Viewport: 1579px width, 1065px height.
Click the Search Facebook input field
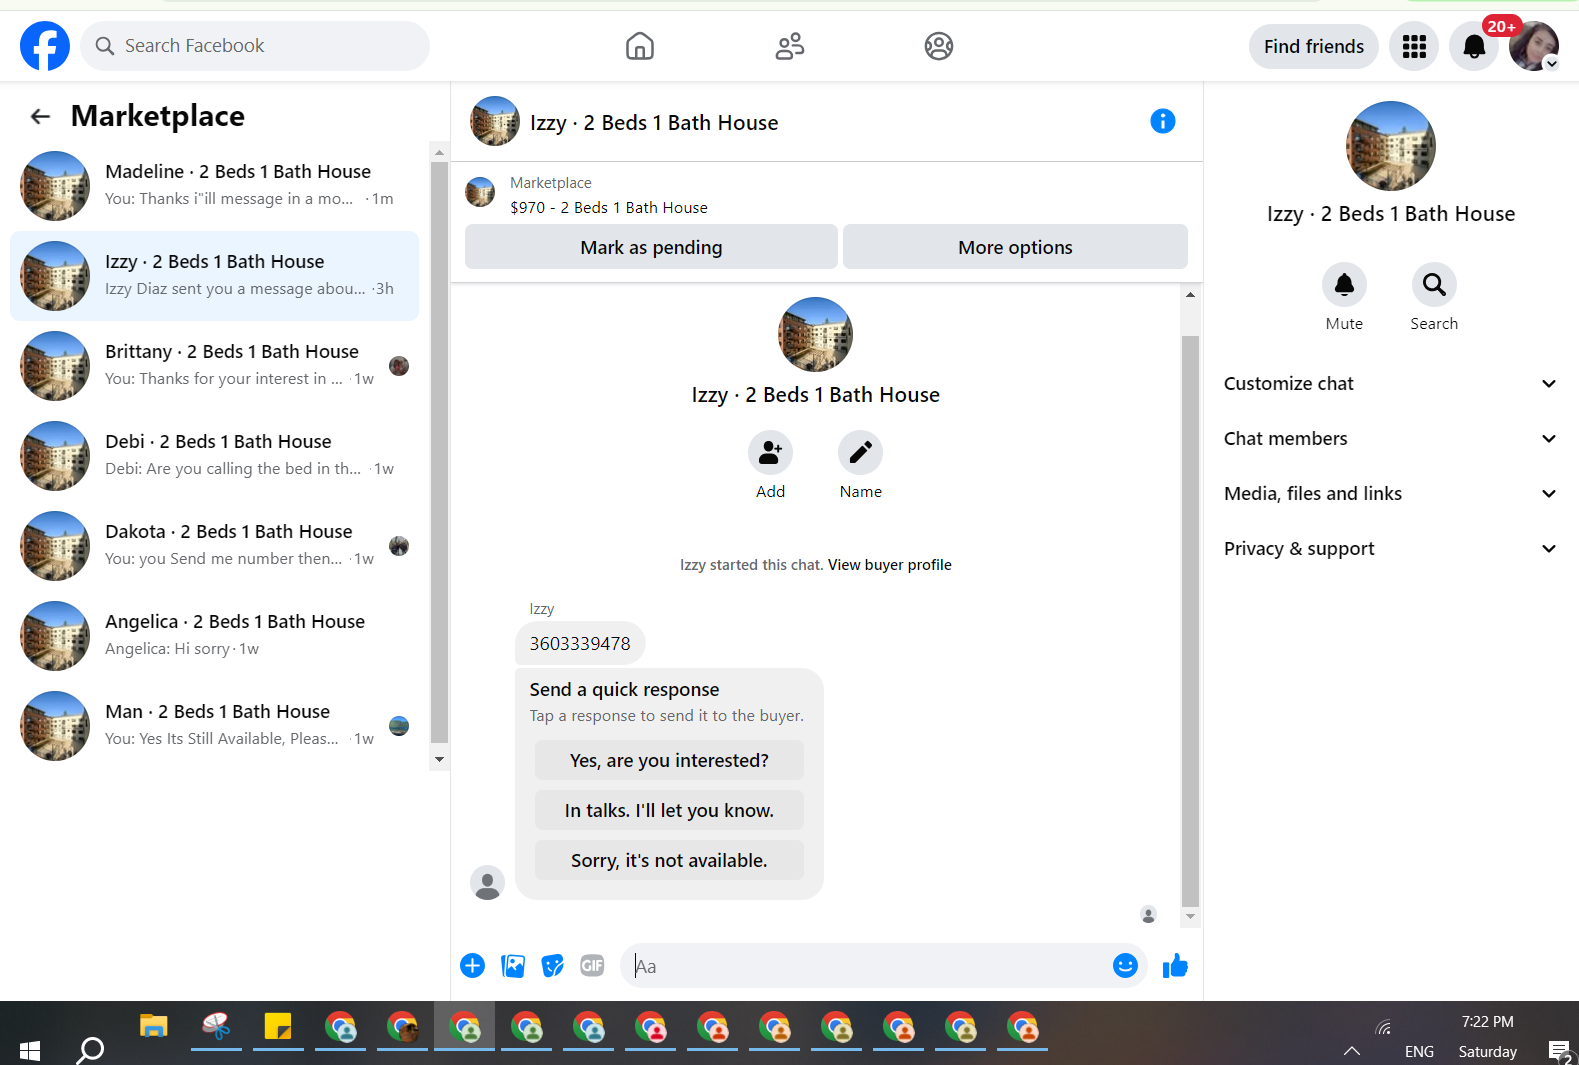pyautogui.click(x=255, y=46)
